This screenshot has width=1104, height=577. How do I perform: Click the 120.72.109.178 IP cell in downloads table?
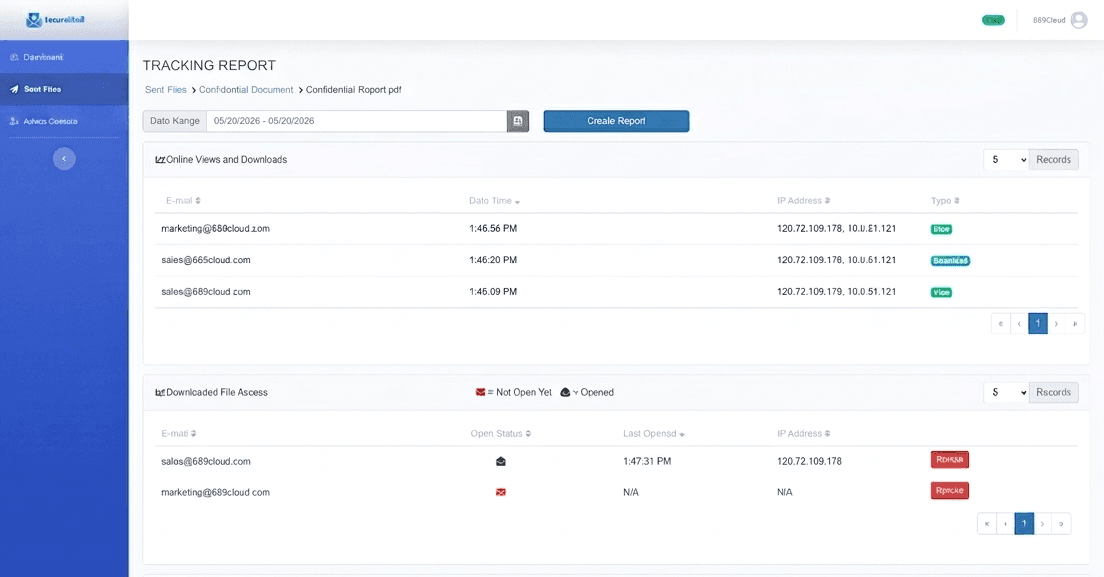809,462
